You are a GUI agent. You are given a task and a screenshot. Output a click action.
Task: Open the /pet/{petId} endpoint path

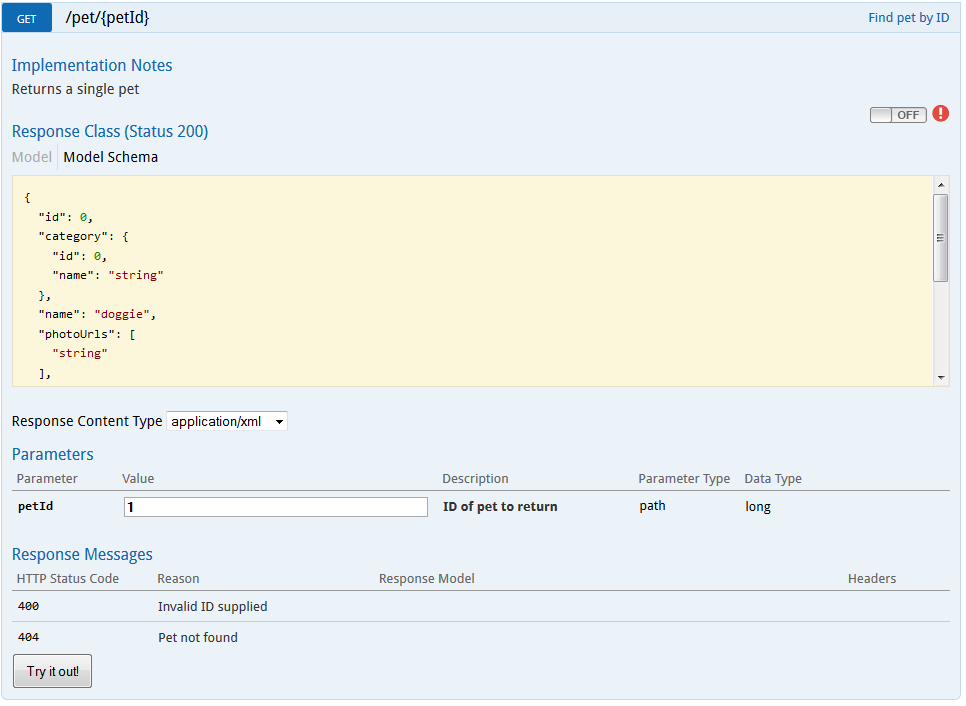[x=107, y=18]
